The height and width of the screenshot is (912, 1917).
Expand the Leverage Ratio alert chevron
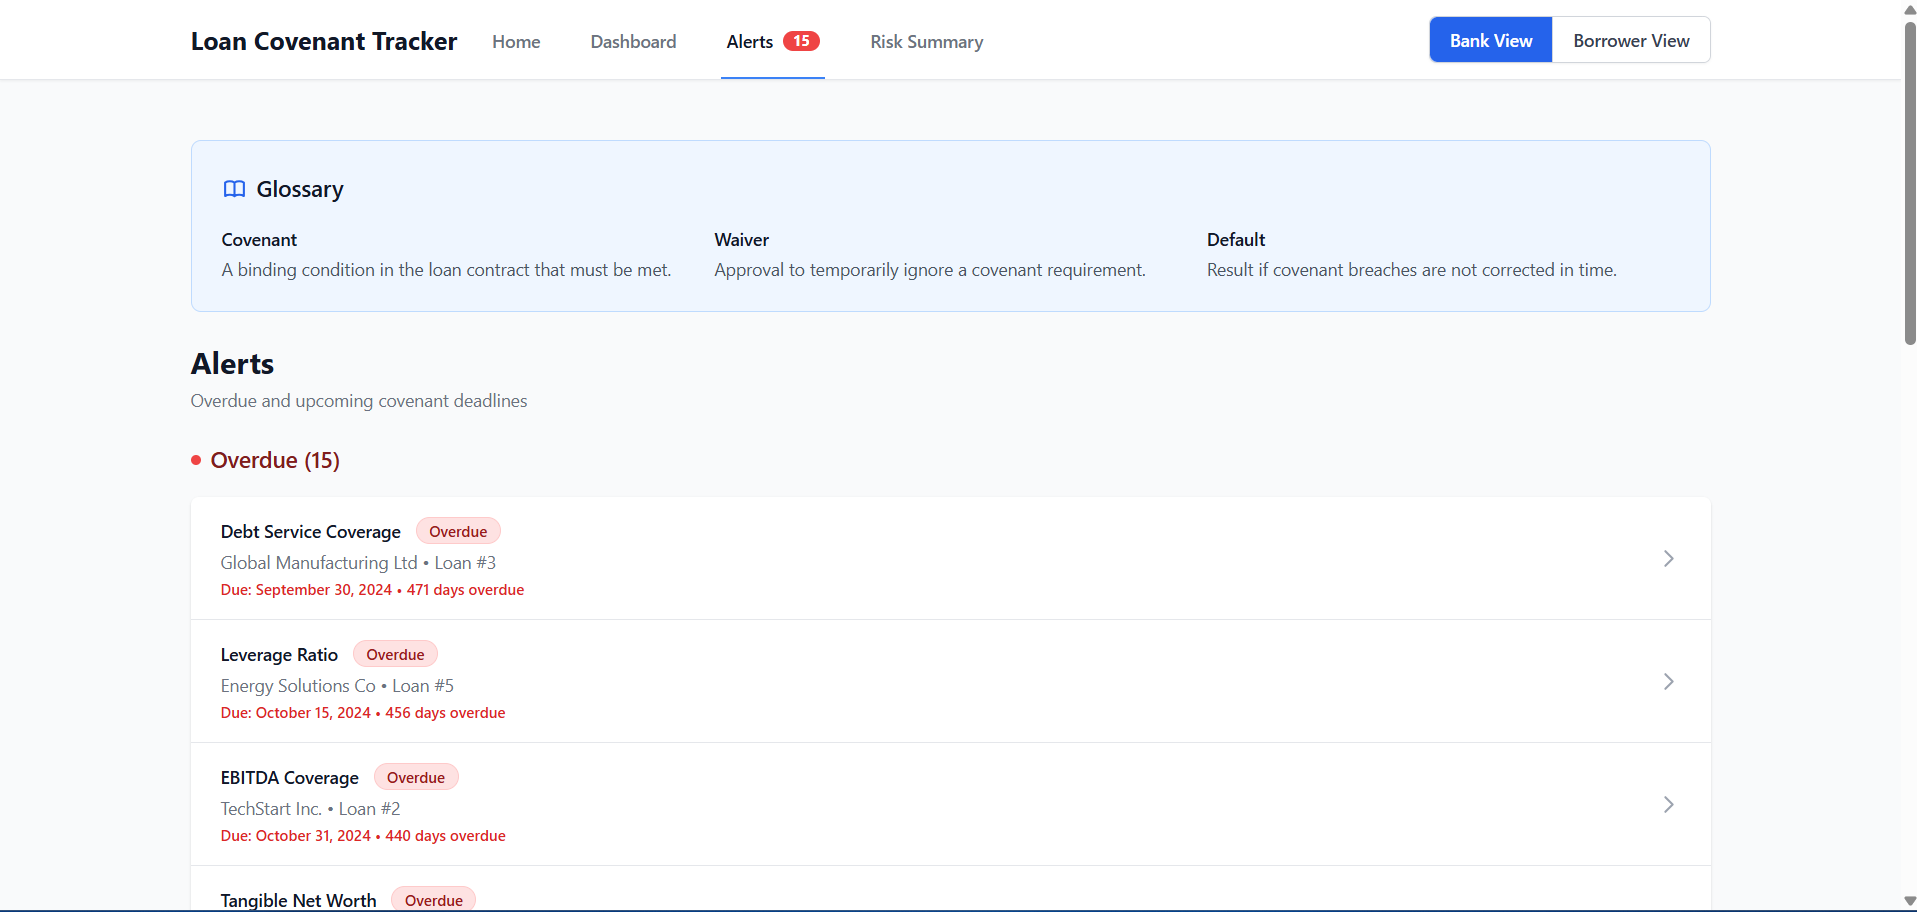pos(1668,681)
